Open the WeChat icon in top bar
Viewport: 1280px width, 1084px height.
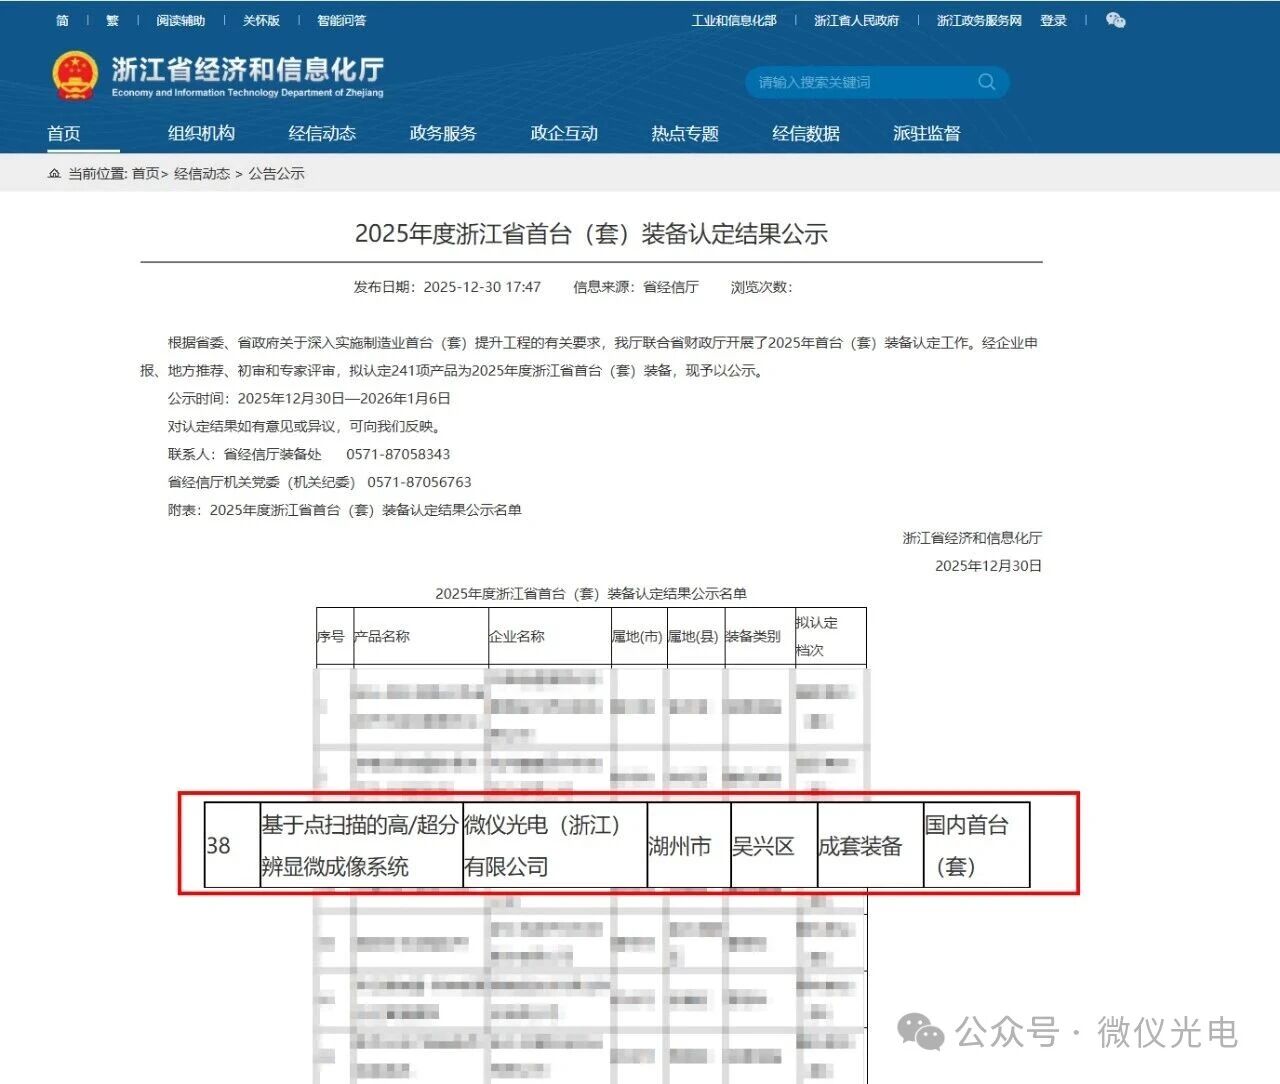(1115, 20)
